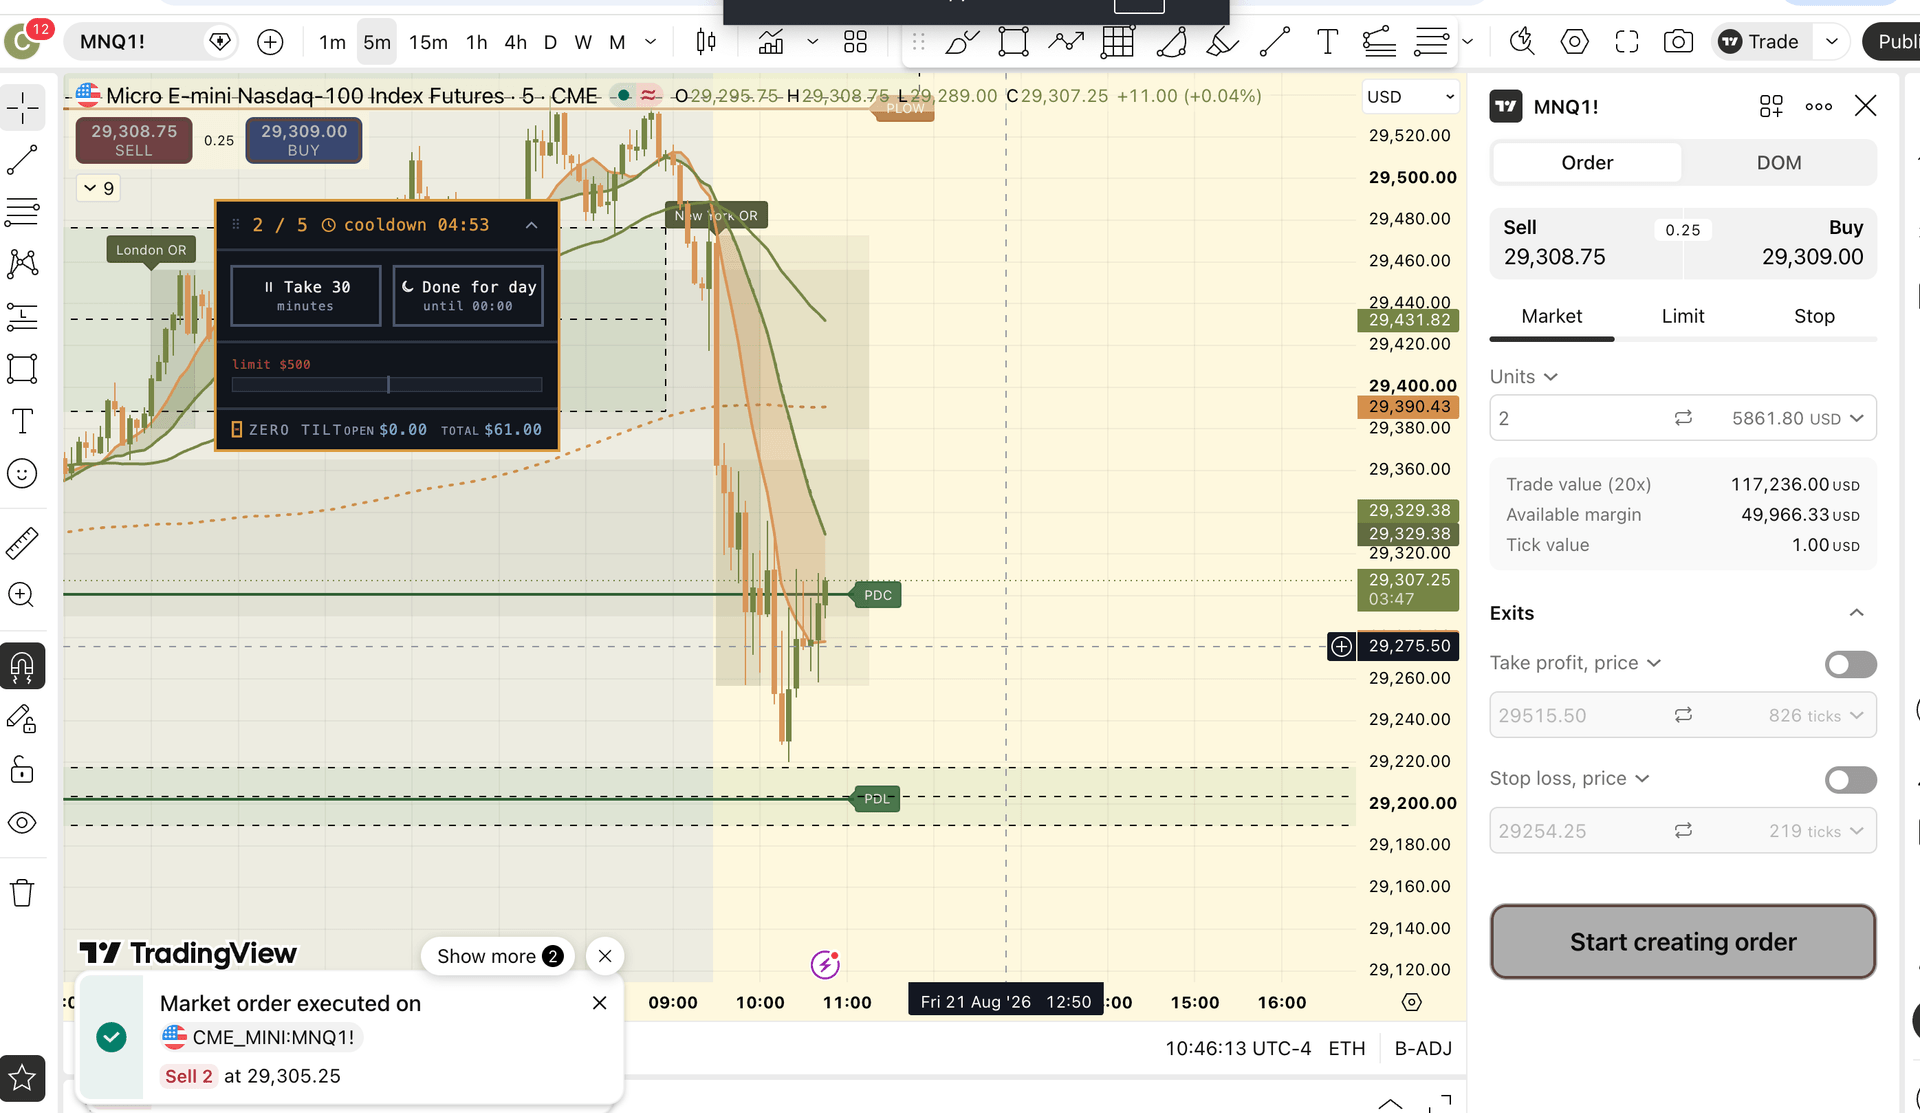Open Gann and Fibonacci tools in left sidebar
The width and height of the screenshot is (1920, 1113).
pos(22,212)
